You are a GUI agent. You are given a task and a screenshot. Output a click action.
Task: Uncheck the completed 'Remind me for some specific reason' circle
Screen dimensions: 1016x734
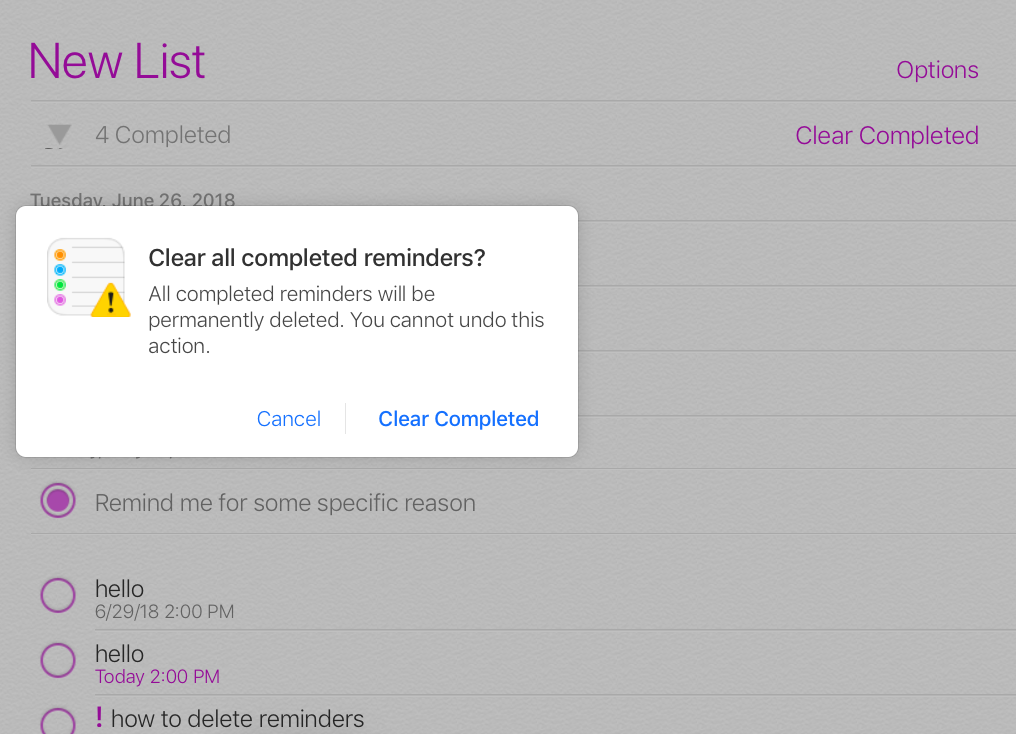58,501
